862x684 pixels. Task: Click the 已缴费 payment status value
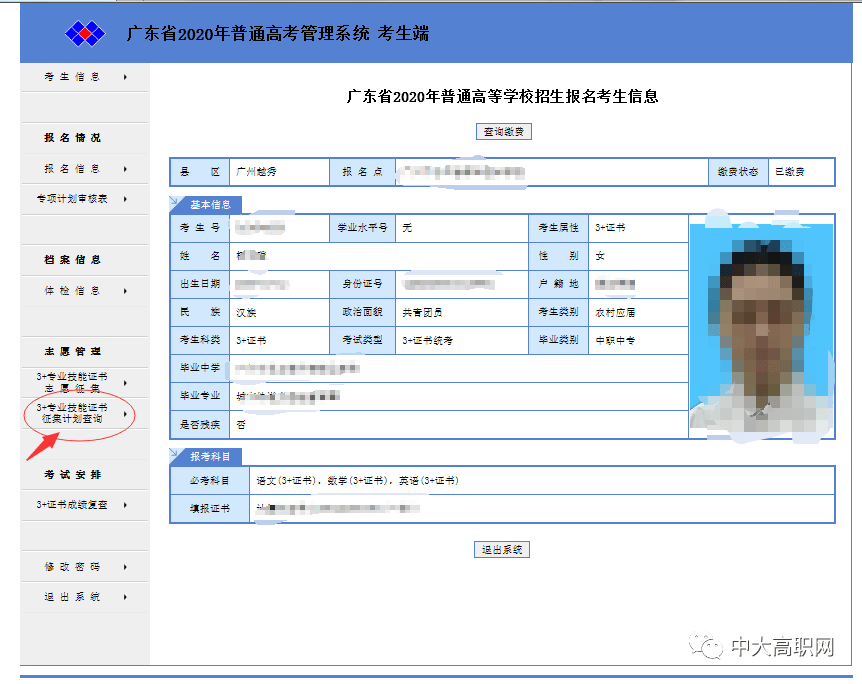click(789, 172)
